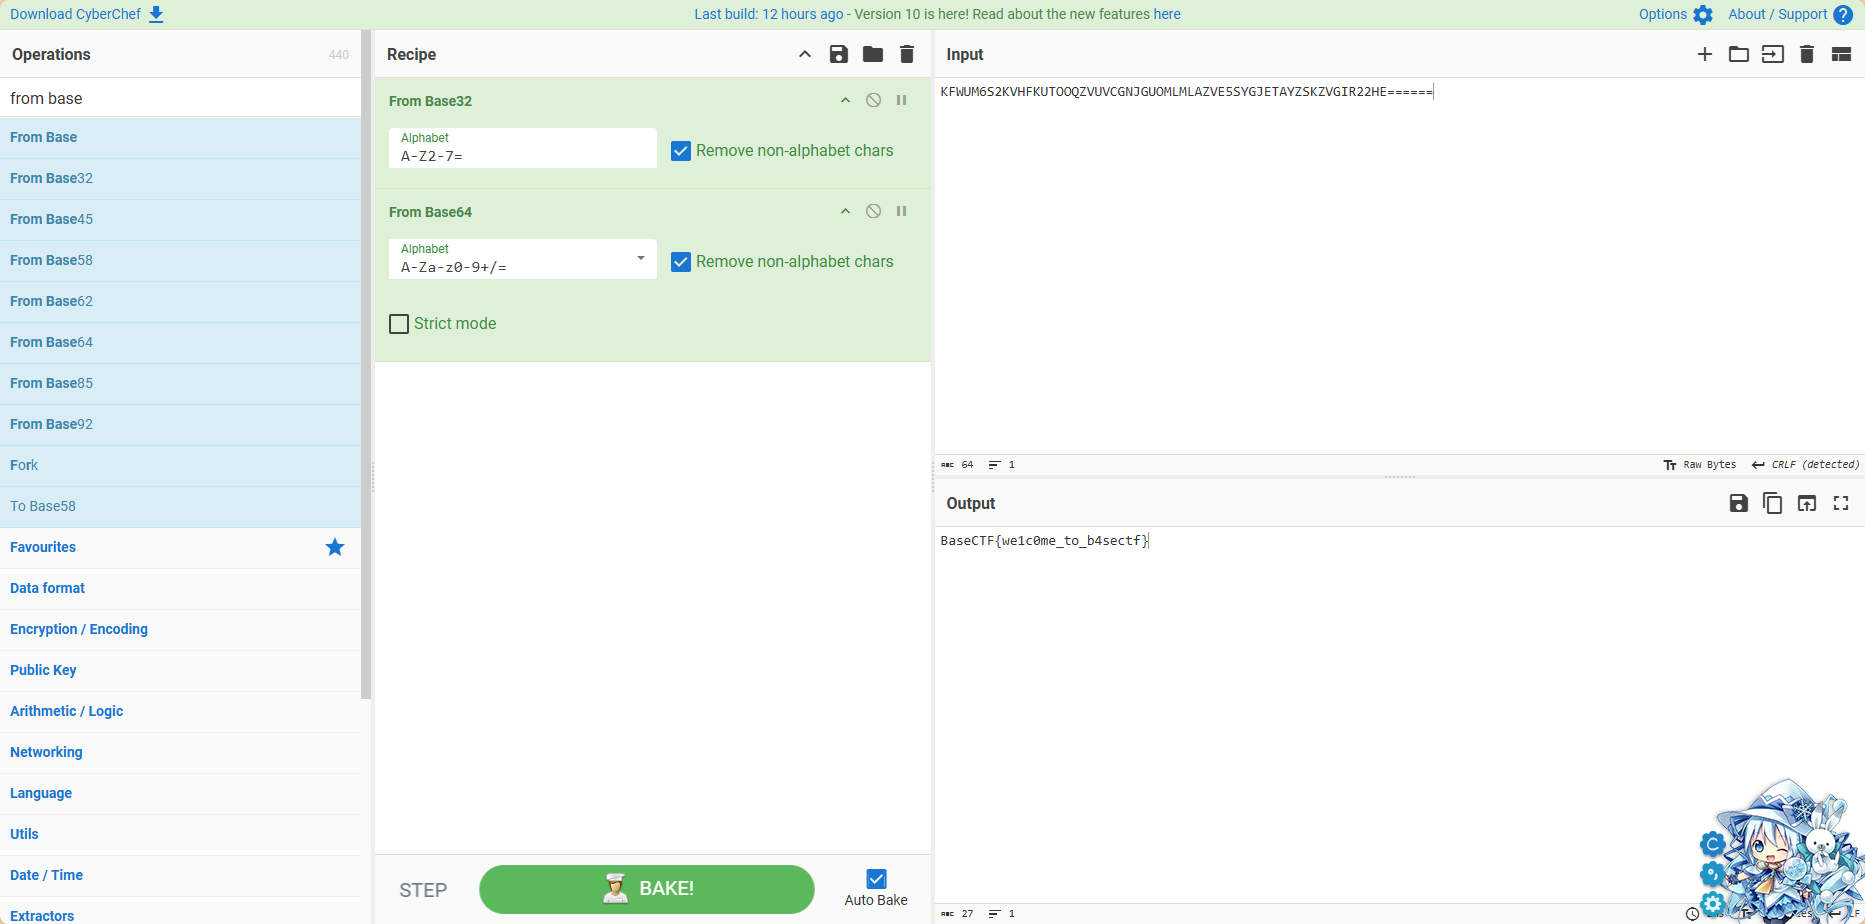The width and height of the screenshot is (1865, 924).
Task: Open the Data format category
Action: click(x=47, y=588)
